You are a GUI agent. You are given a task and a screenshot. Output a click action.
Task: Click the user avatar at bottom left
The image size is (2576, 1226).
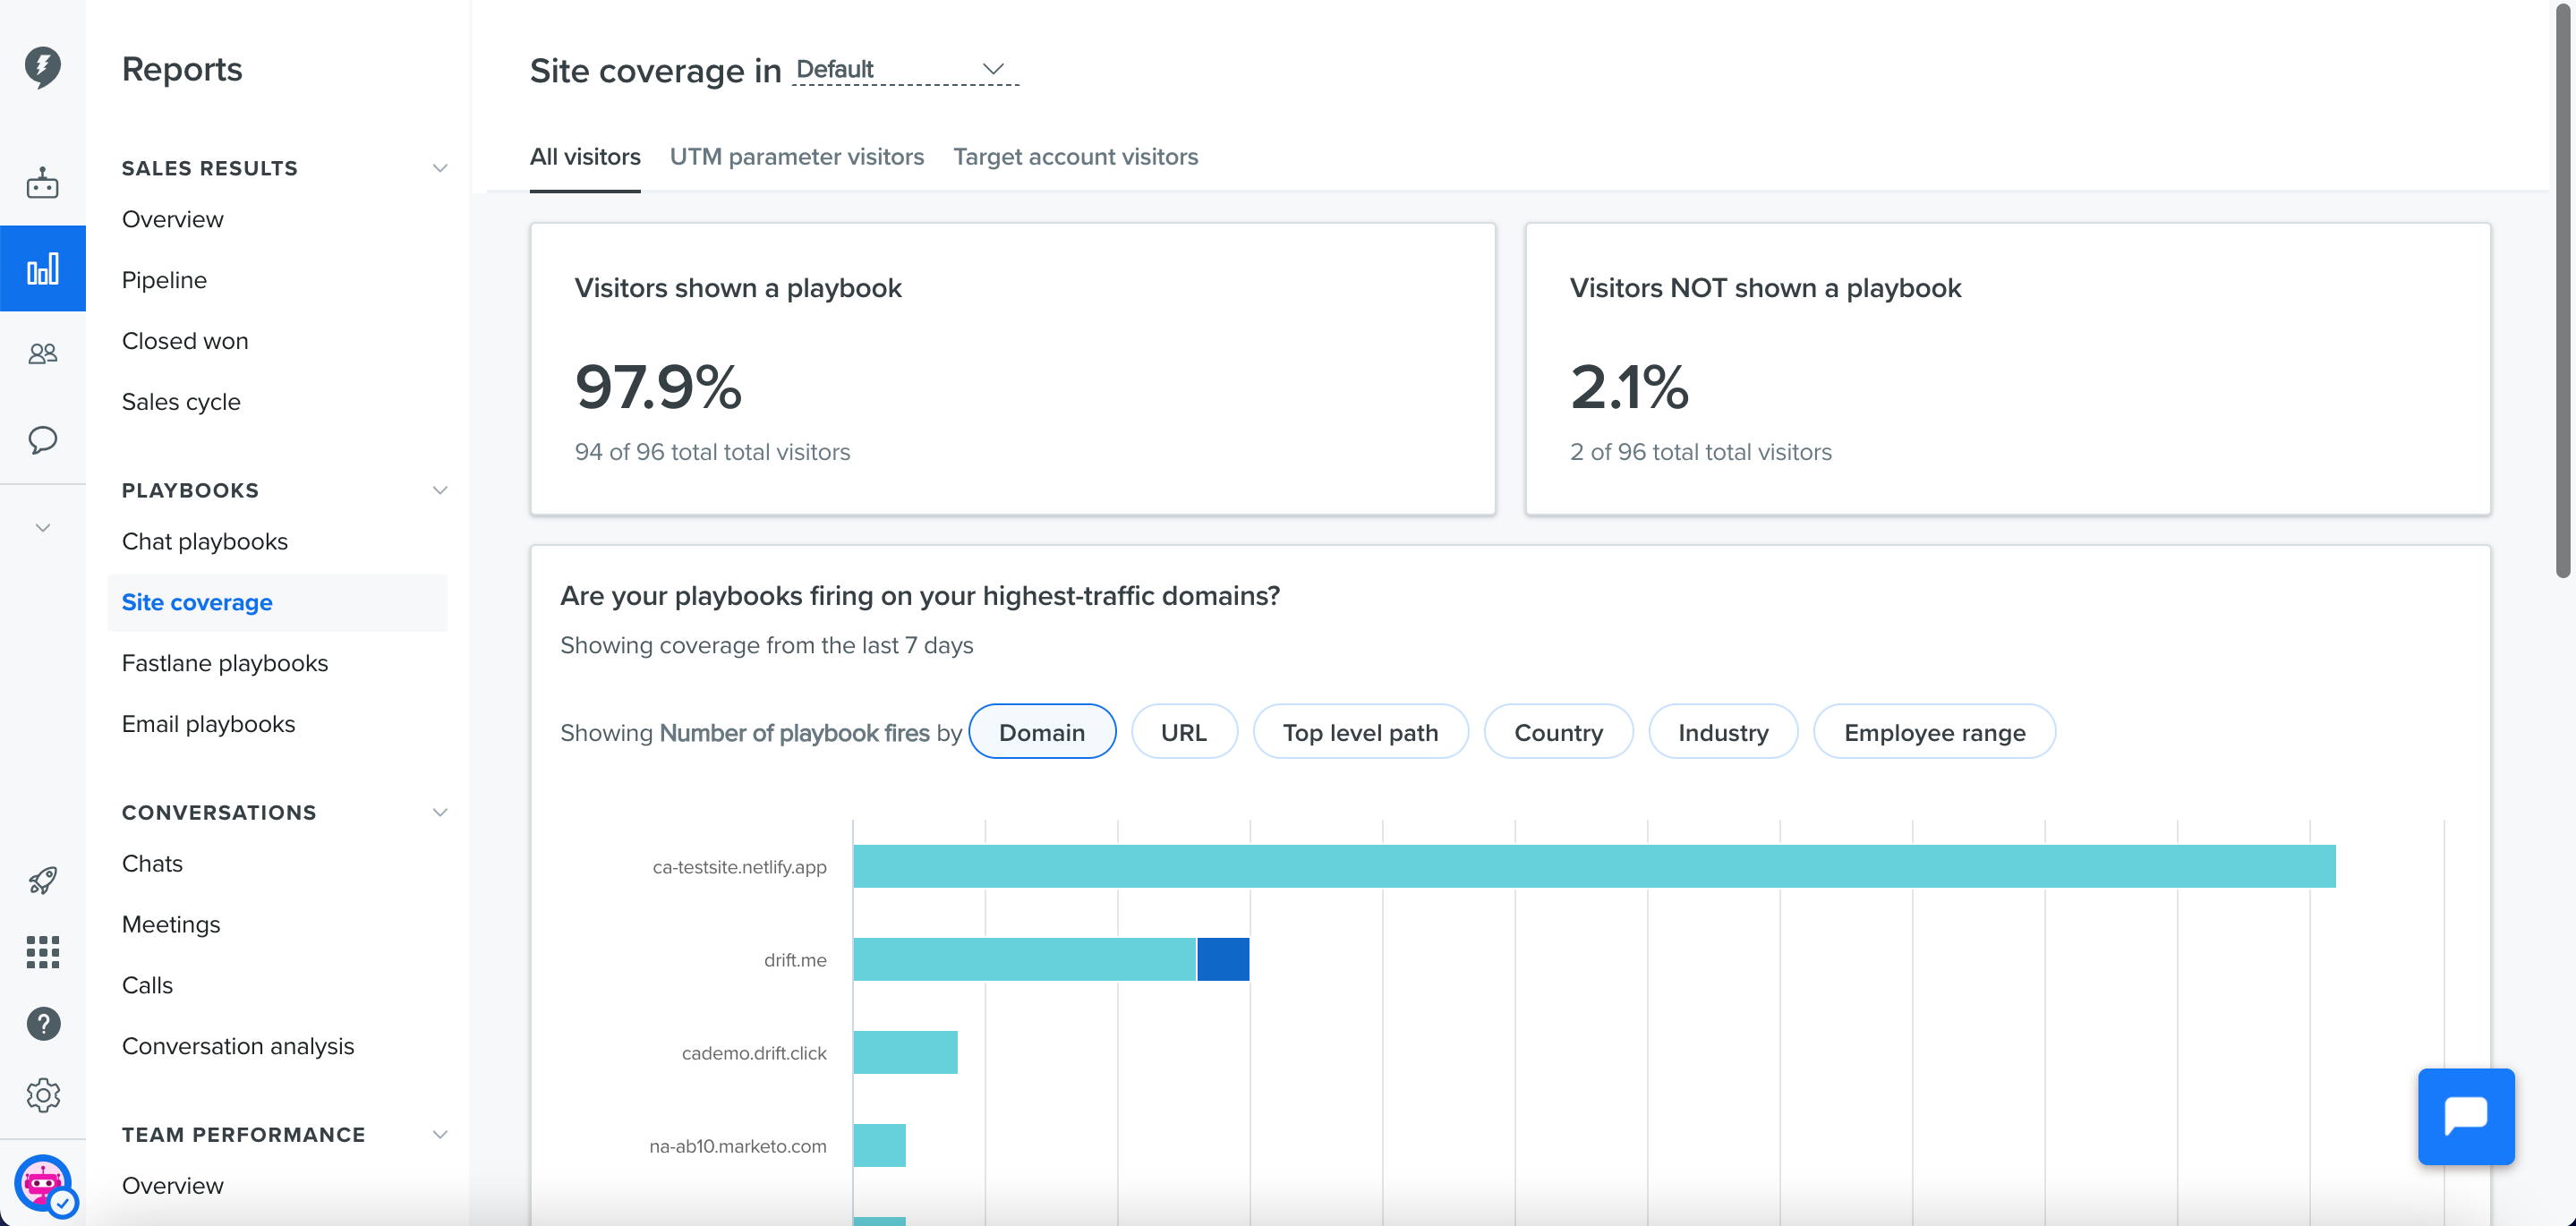tap(44, 1186)
